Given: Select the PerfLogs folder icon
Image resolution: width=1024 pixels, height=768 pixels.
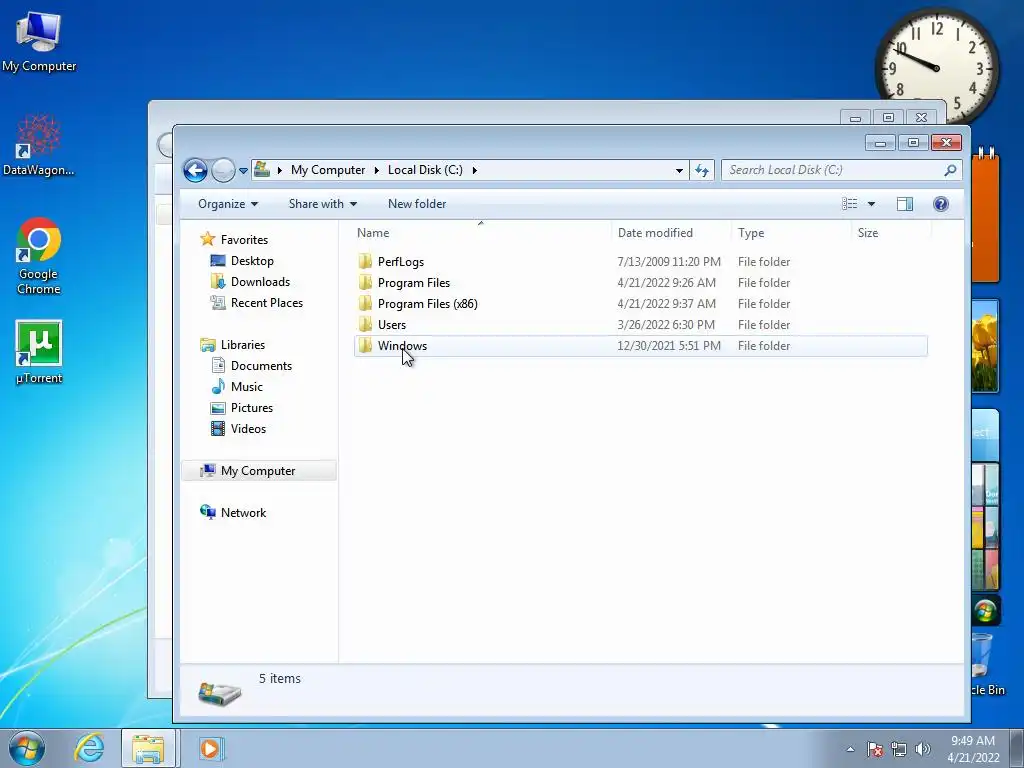Looking at the screenshot, I should (x=365, y=262).
